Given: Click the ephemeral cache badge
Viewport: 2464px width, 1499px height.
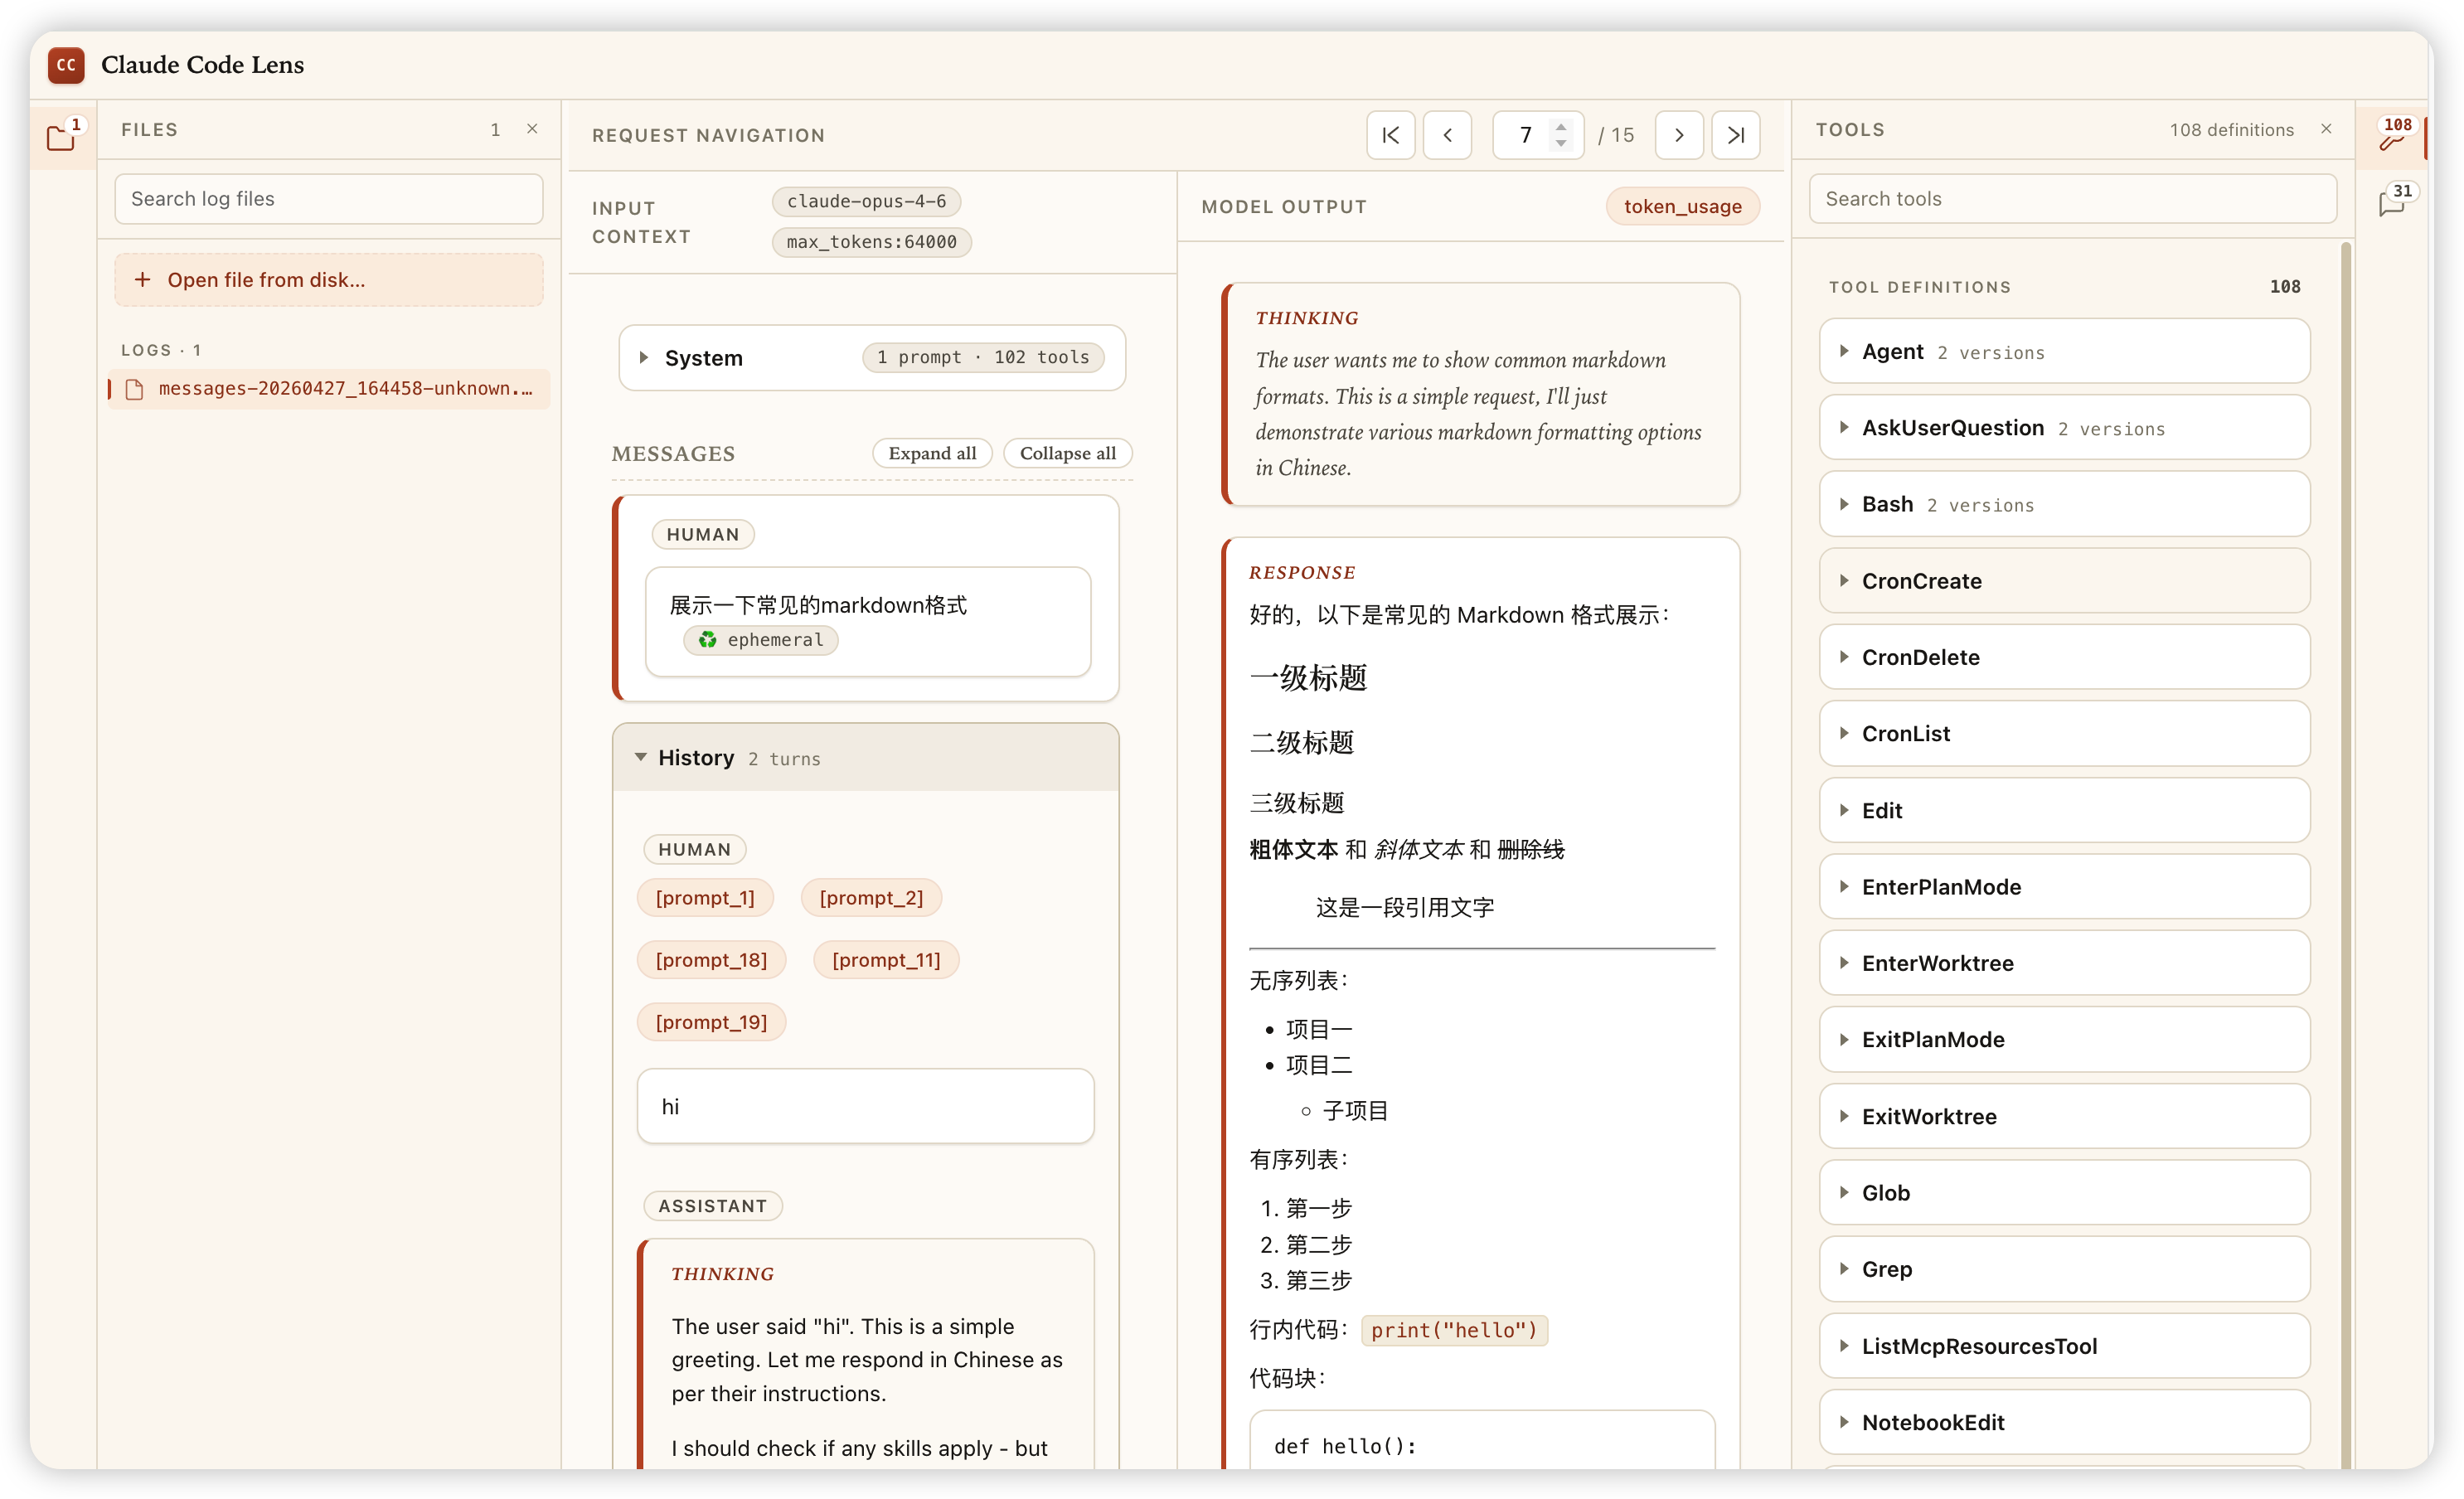Looking at the screenshot, I should click(x=761, y=640).
